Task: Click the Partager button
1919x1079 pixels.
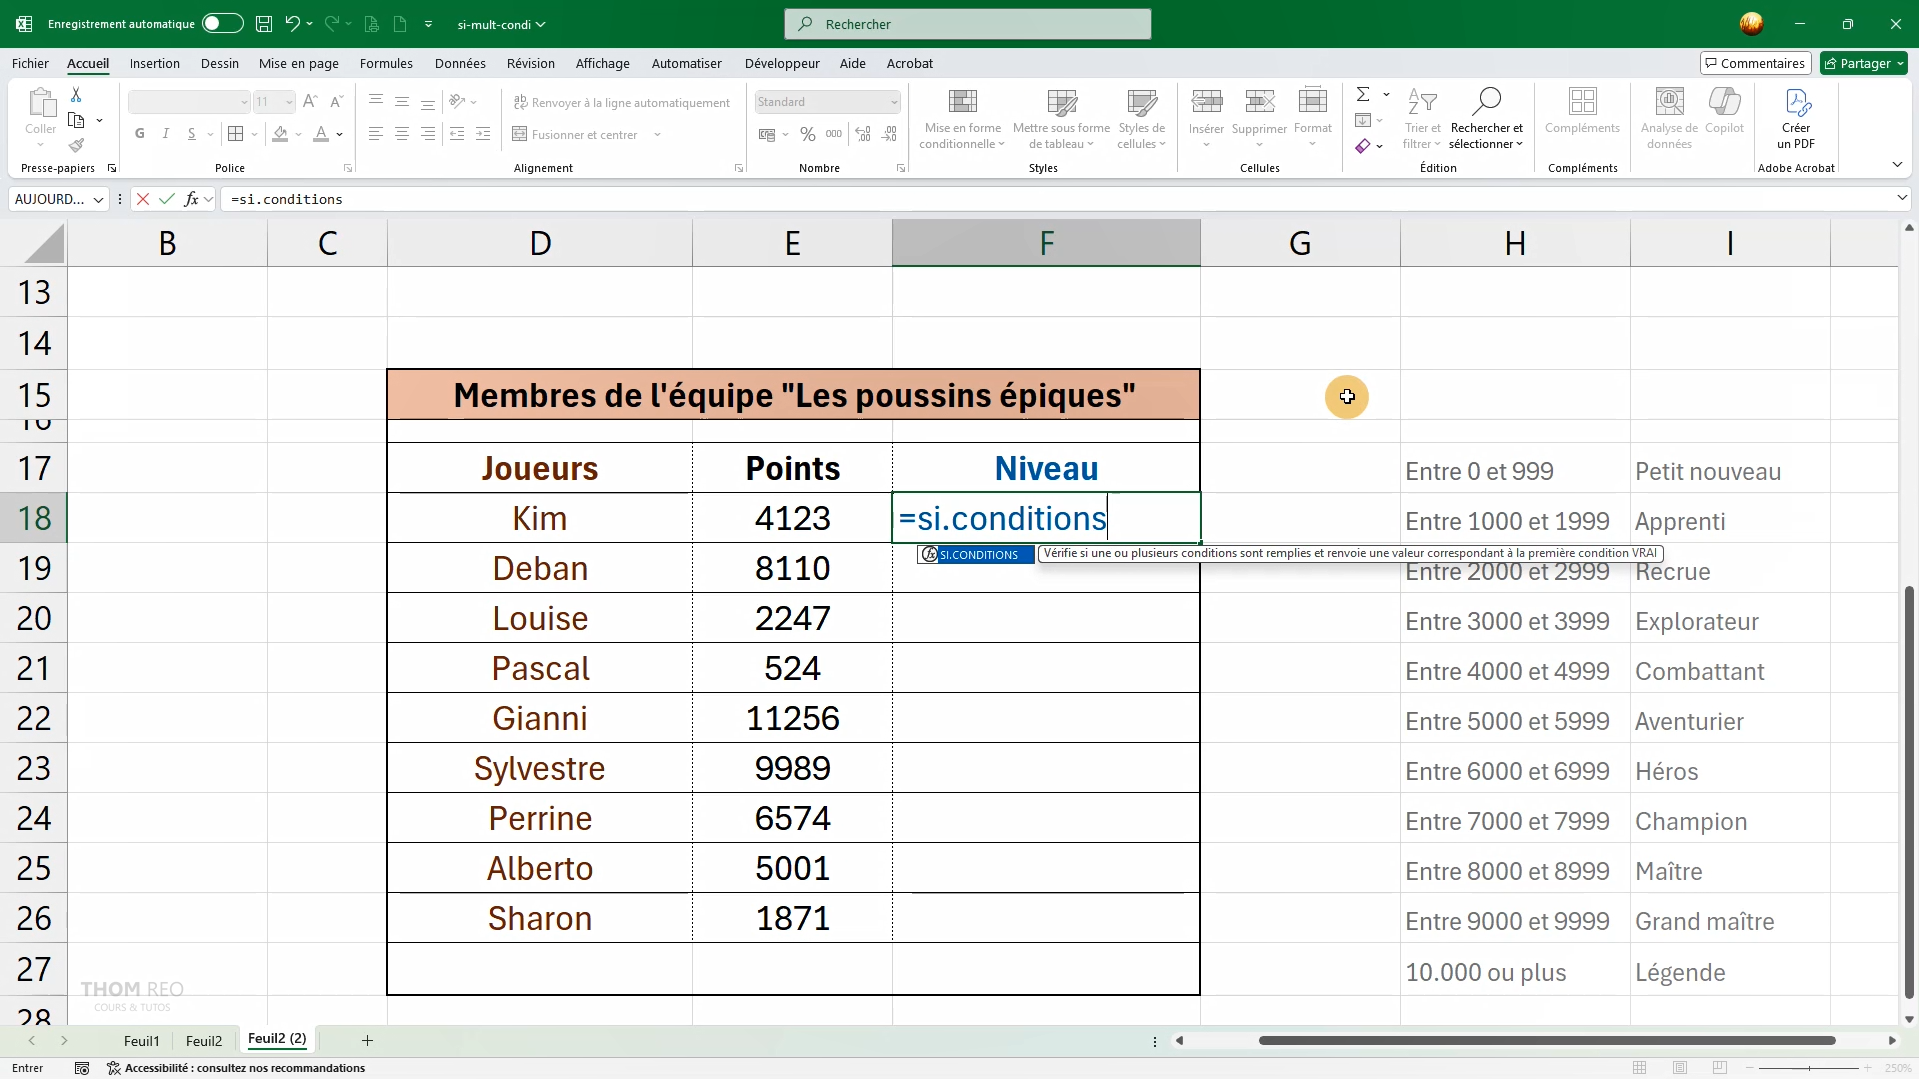Action: (1863, 63)
